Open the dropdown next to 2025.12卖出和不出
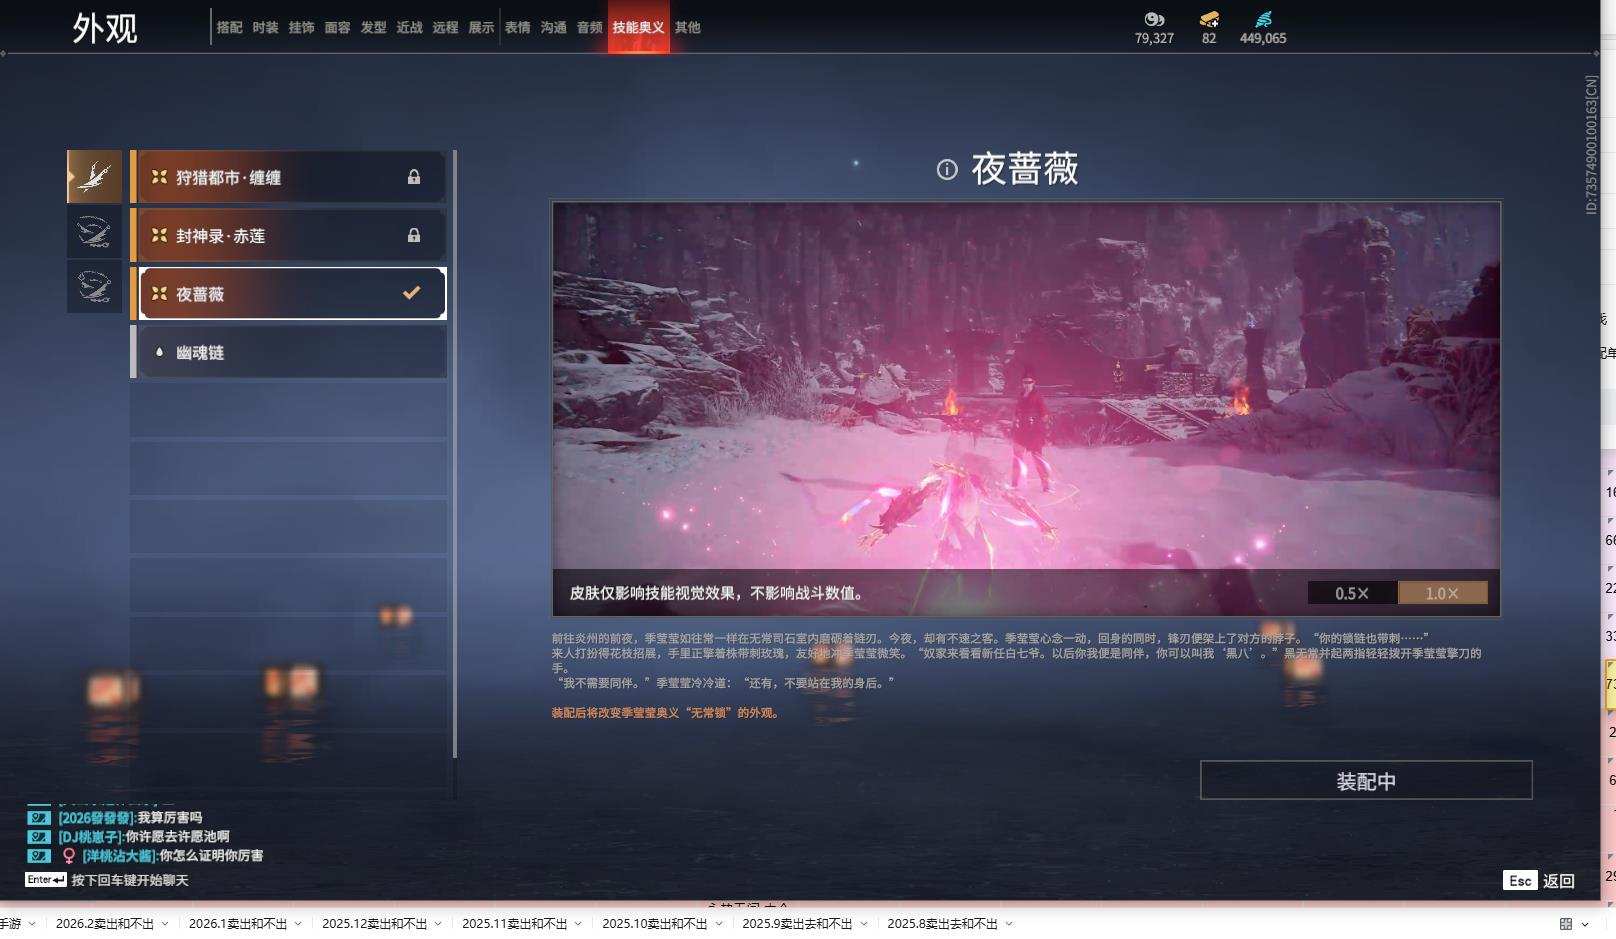This screenshot has height=939, width=1616. [x=437, y=925]
